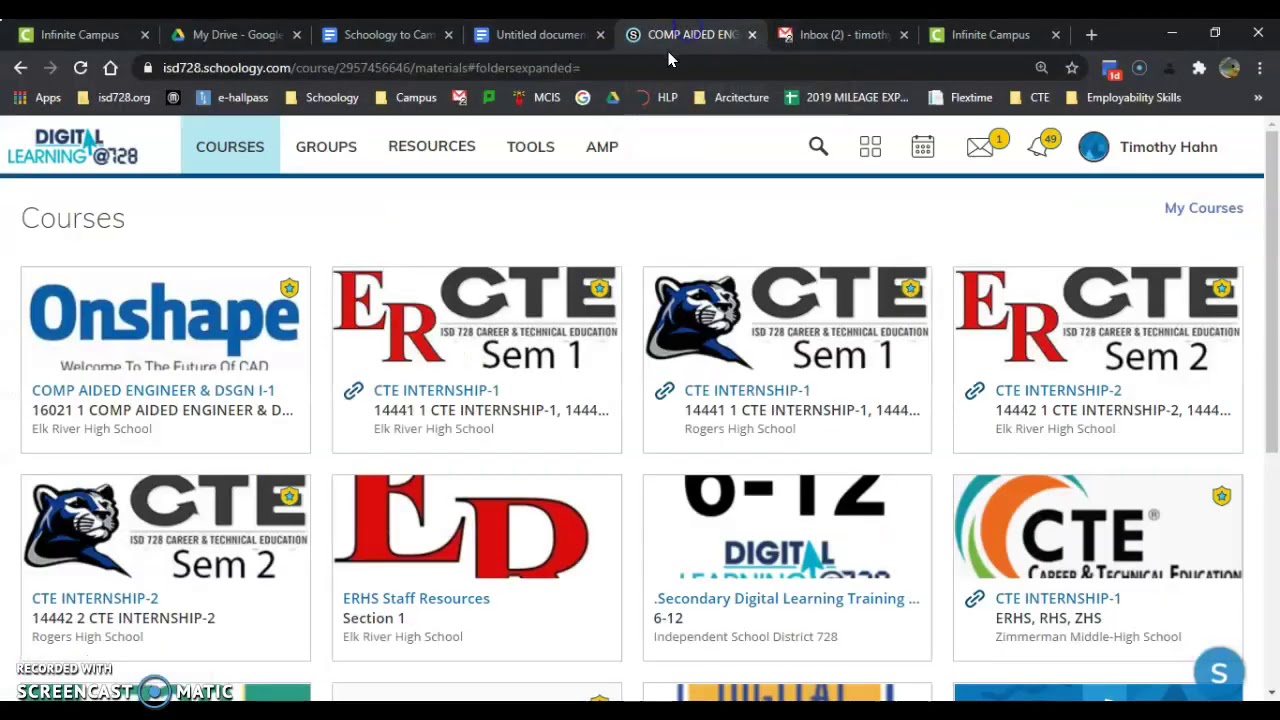Open HLP bookmark folder
Screen dimensions: 1280x720
pos(657,98)
